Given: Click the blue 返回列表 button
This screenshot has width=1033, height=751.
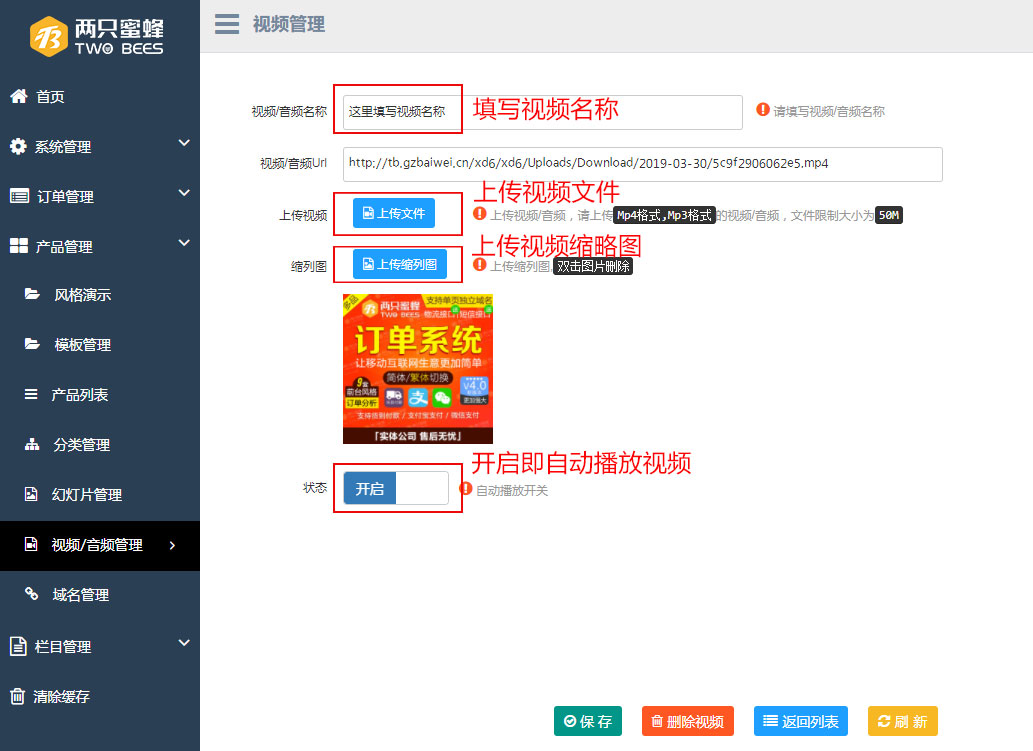Looking at the screenshot, I should (x=801, y=721).
